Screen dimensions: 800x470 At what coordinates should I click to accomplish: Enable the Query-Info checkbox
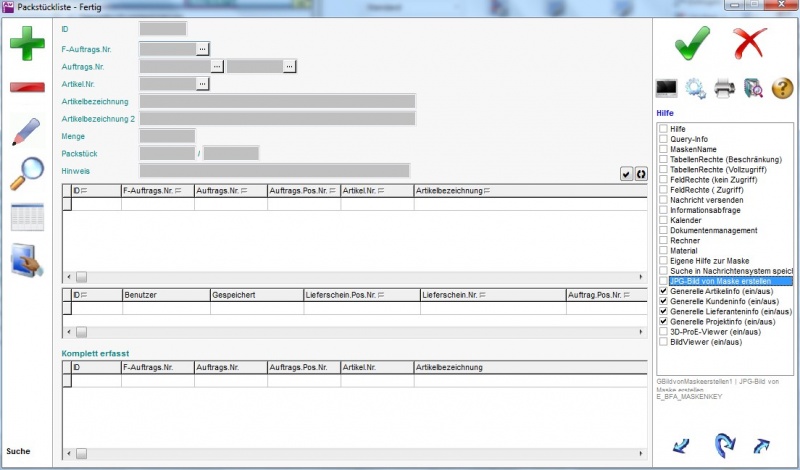click(662, 139)
